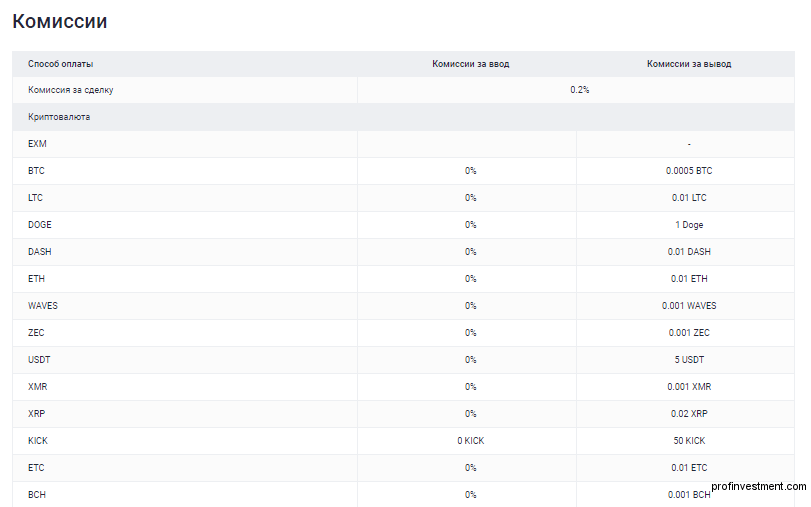
Task: Click the XMR deposit fee 0%
Action: click(x=471, y=386)
